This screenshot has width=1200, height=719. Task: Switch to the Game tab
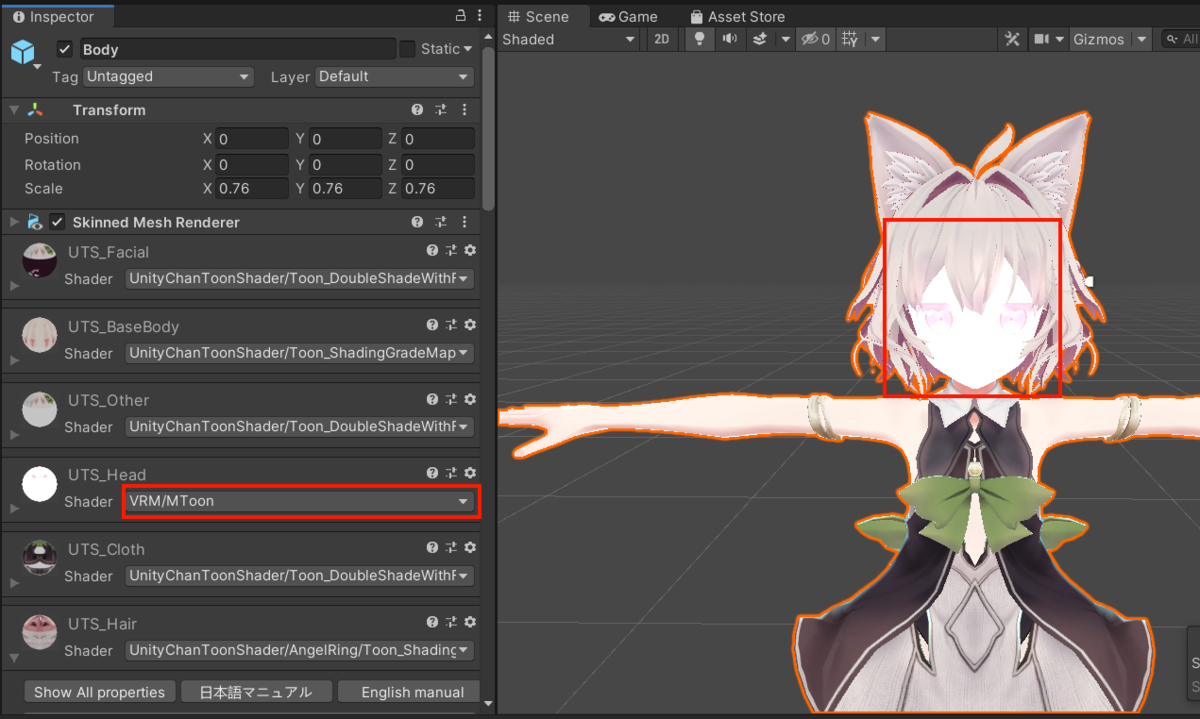pos(629,16)
